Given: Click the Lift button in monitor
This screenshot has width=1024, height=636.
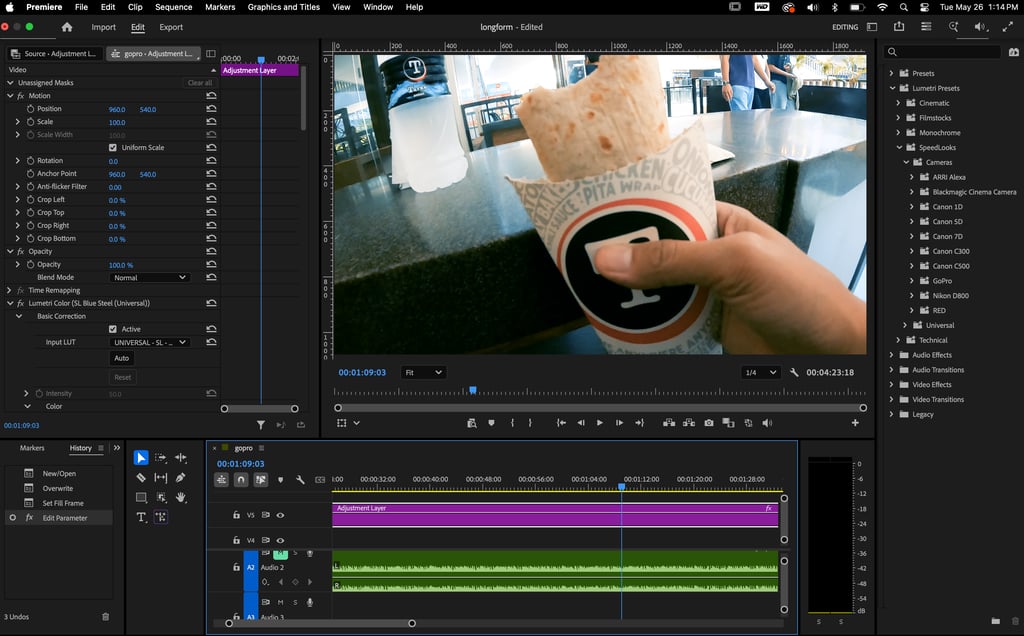Looking at the screenshot, I should pyautogui.click(x=669, y=423).
